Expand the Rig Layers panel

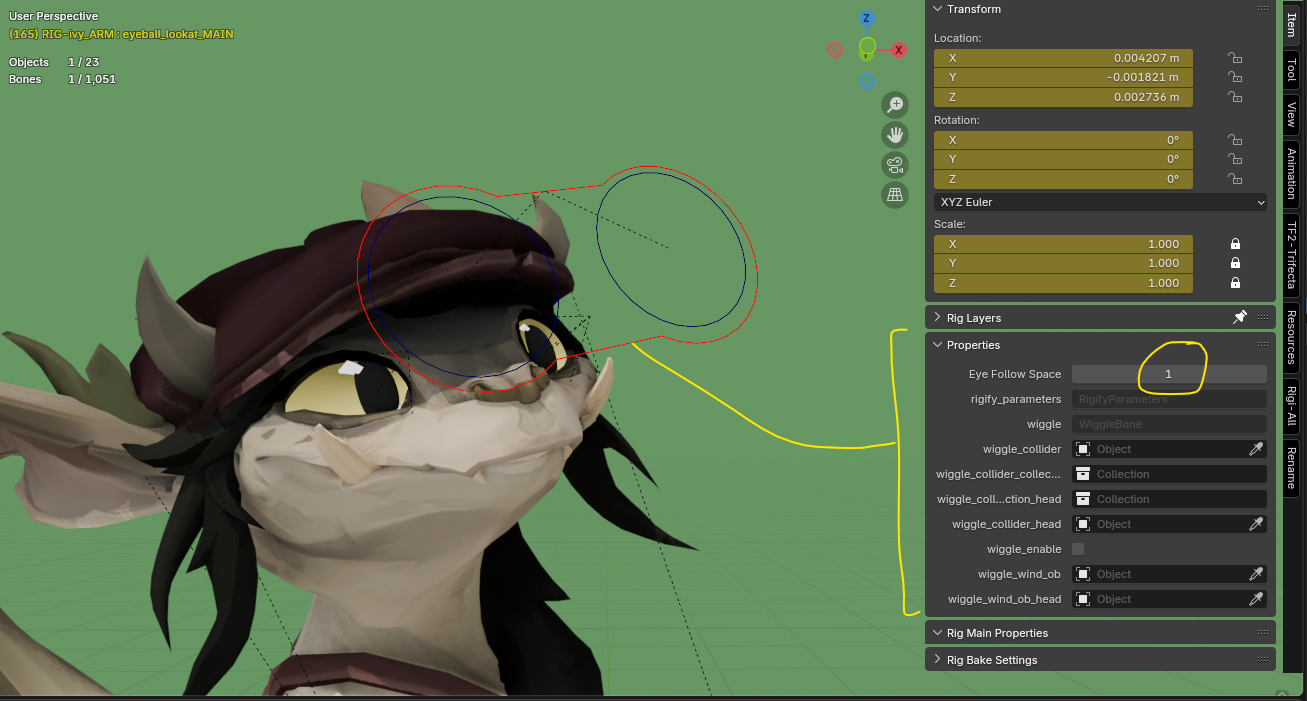click(x=937, y=318)
